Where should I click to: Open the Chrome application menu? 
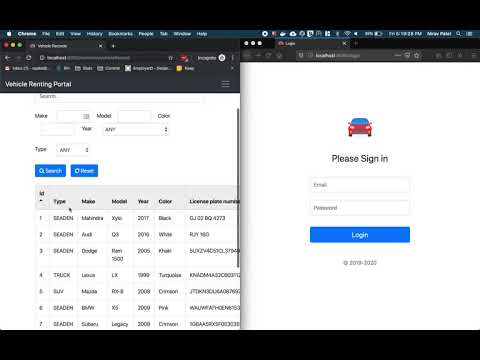click(x=27, y=34)
